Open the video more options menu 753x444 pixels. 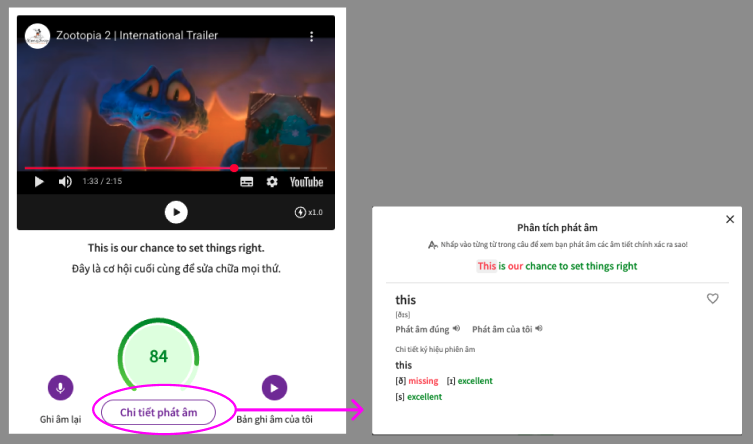click(311, 36)
